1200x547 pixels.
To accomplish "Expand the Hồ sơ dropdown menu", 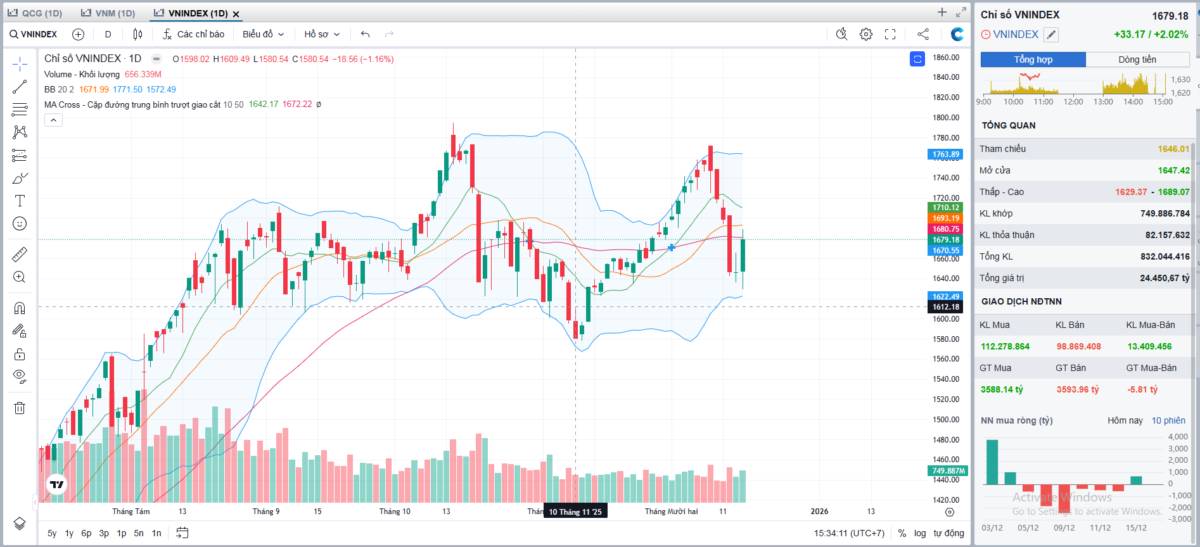I will (322, 34).
